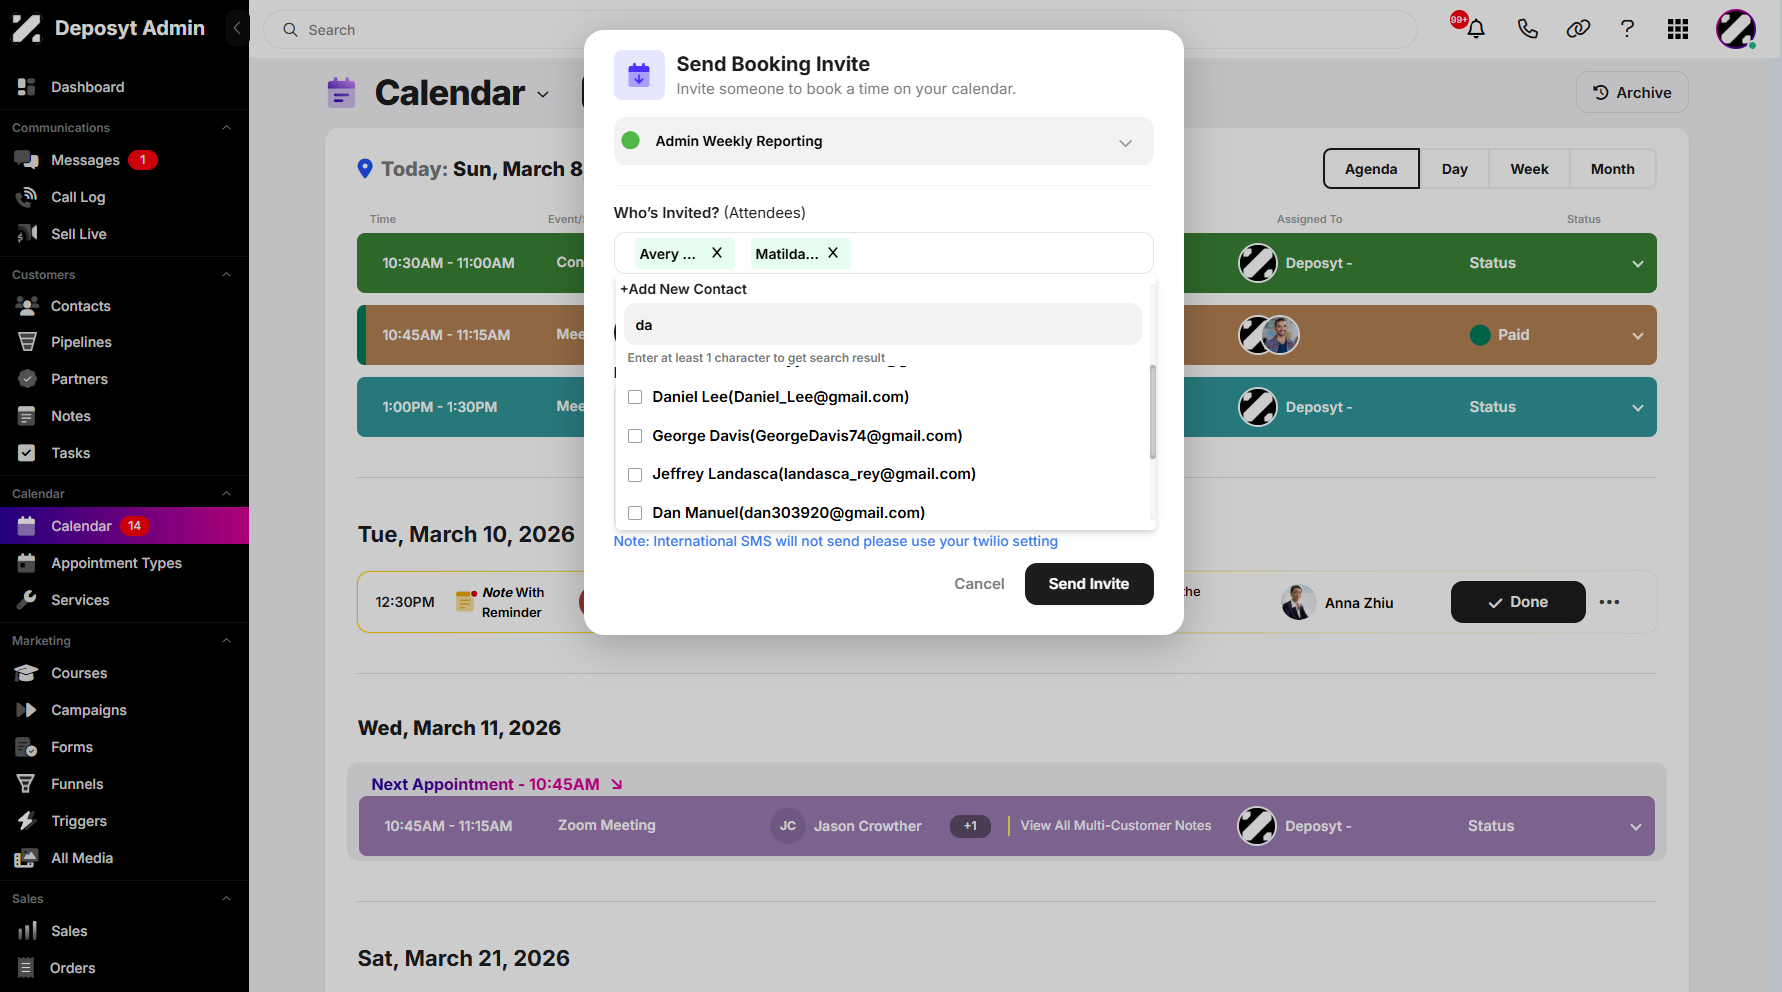Viewport: 1782px width, 992px height.
Task: Click the contact search field containing 'da'
Action: (x=882, y=325)
